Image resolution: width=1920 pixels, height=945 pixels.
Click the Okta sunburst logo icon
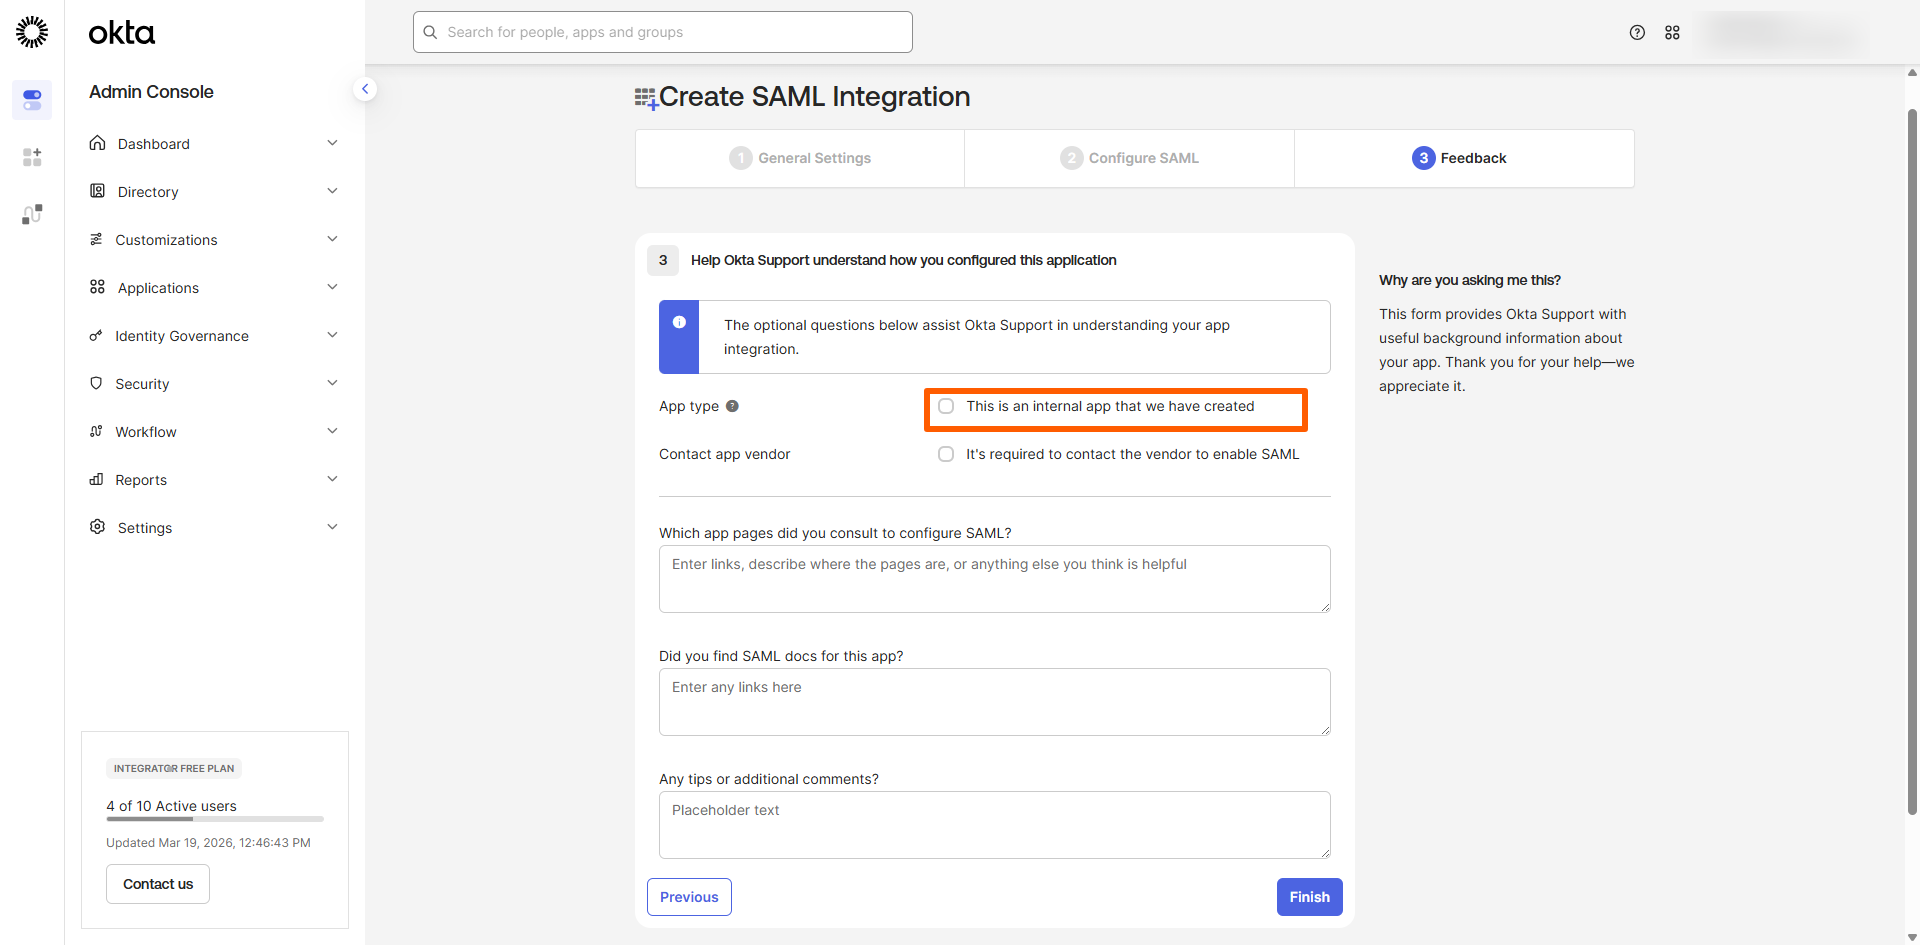32,32
